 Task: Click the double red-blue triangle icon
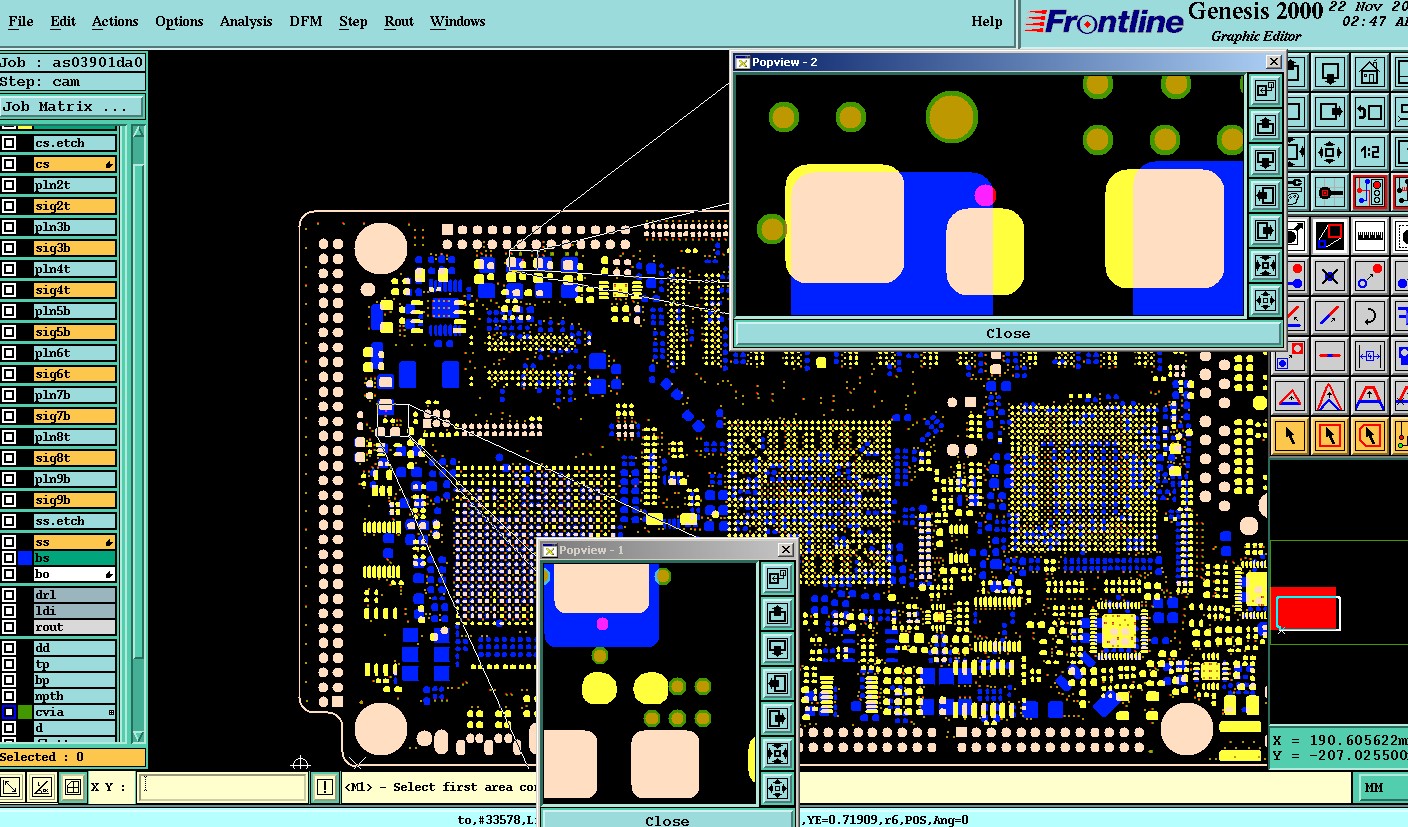(x=1329, y=397)
